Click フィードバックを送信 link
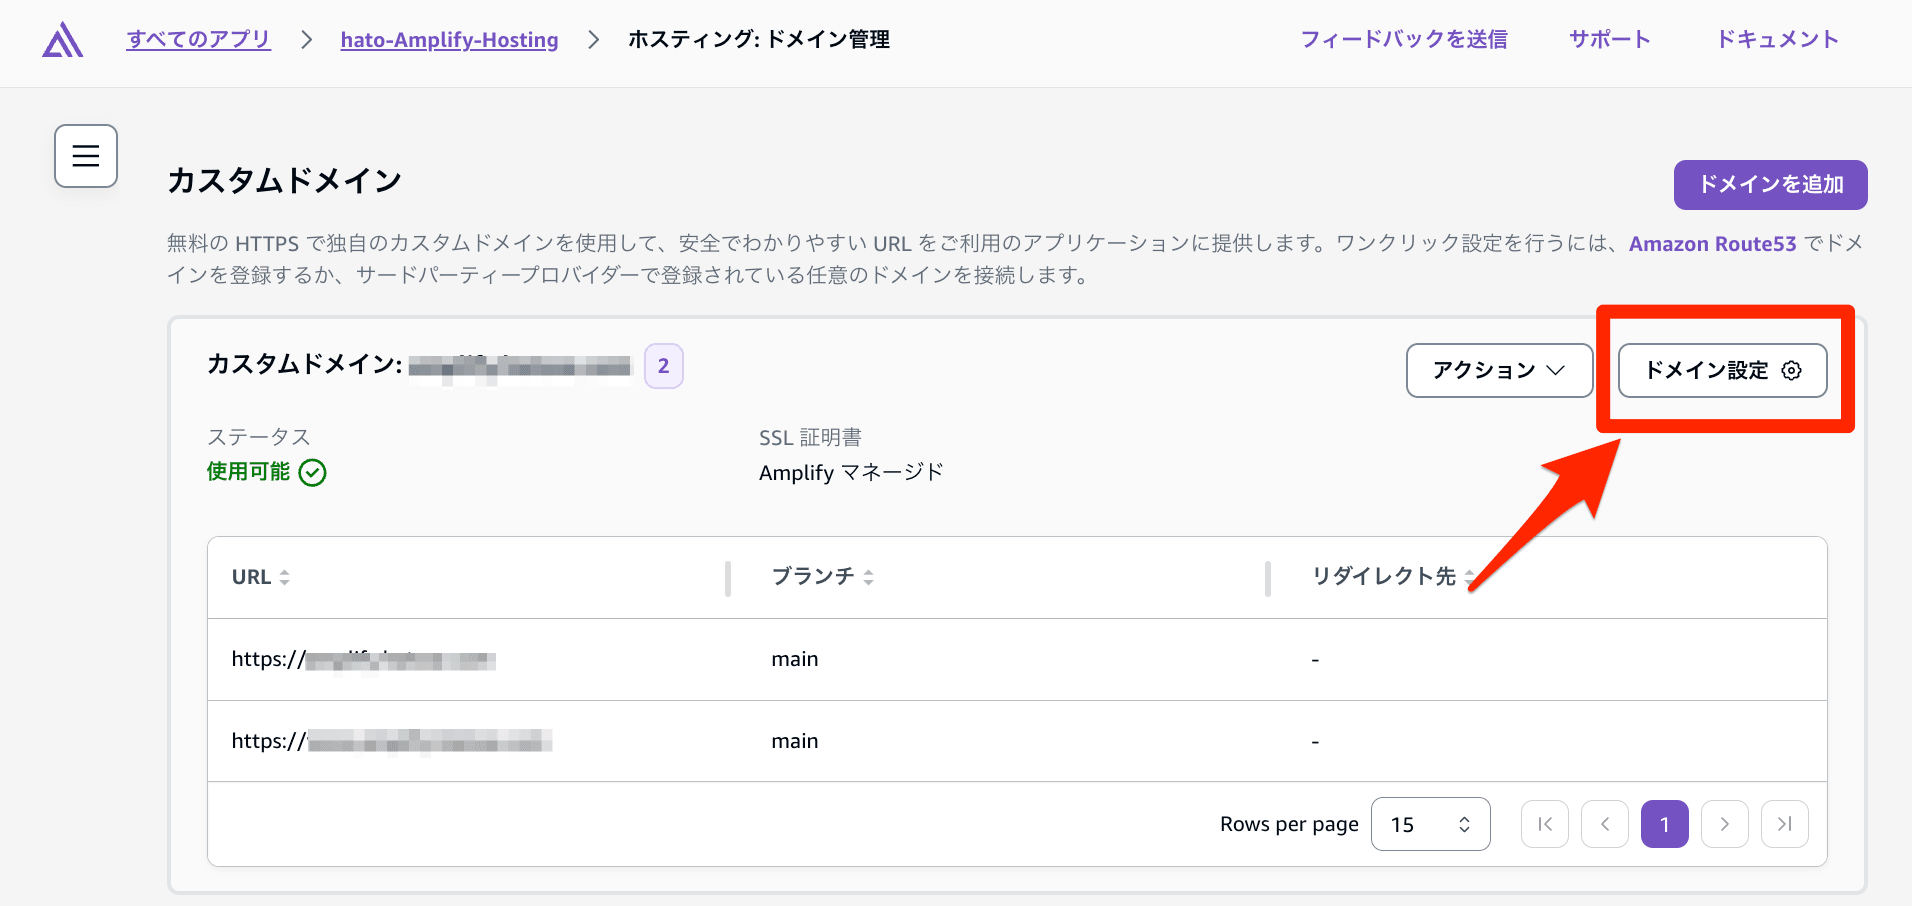1912x906 pixels. pos(1404,39)
